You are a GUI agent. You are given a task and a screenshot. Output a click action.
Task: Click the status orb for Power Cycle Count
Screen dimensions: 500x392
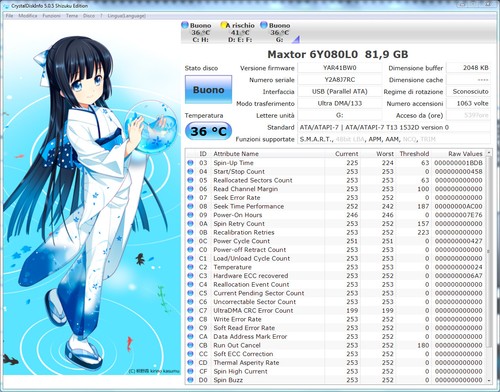(190, 241)
